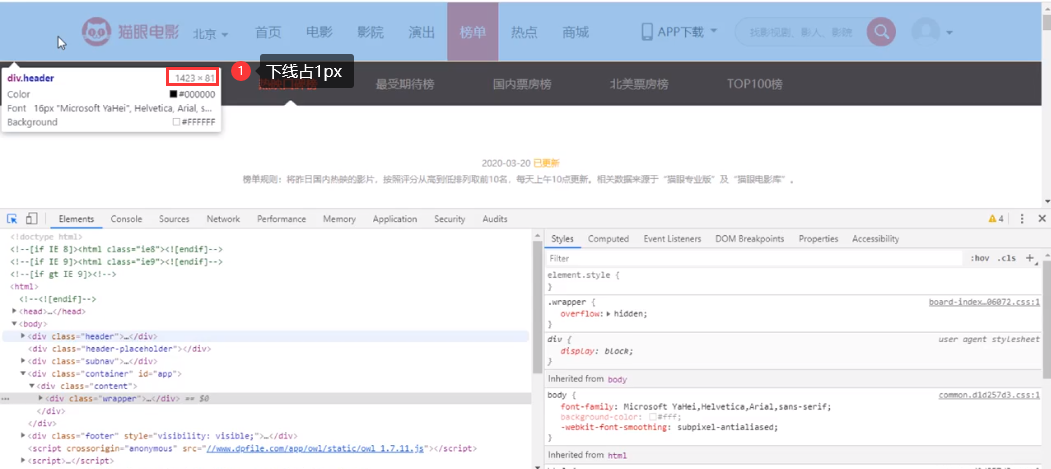
Task: Click the site movie search field
Action: point(801,31)
